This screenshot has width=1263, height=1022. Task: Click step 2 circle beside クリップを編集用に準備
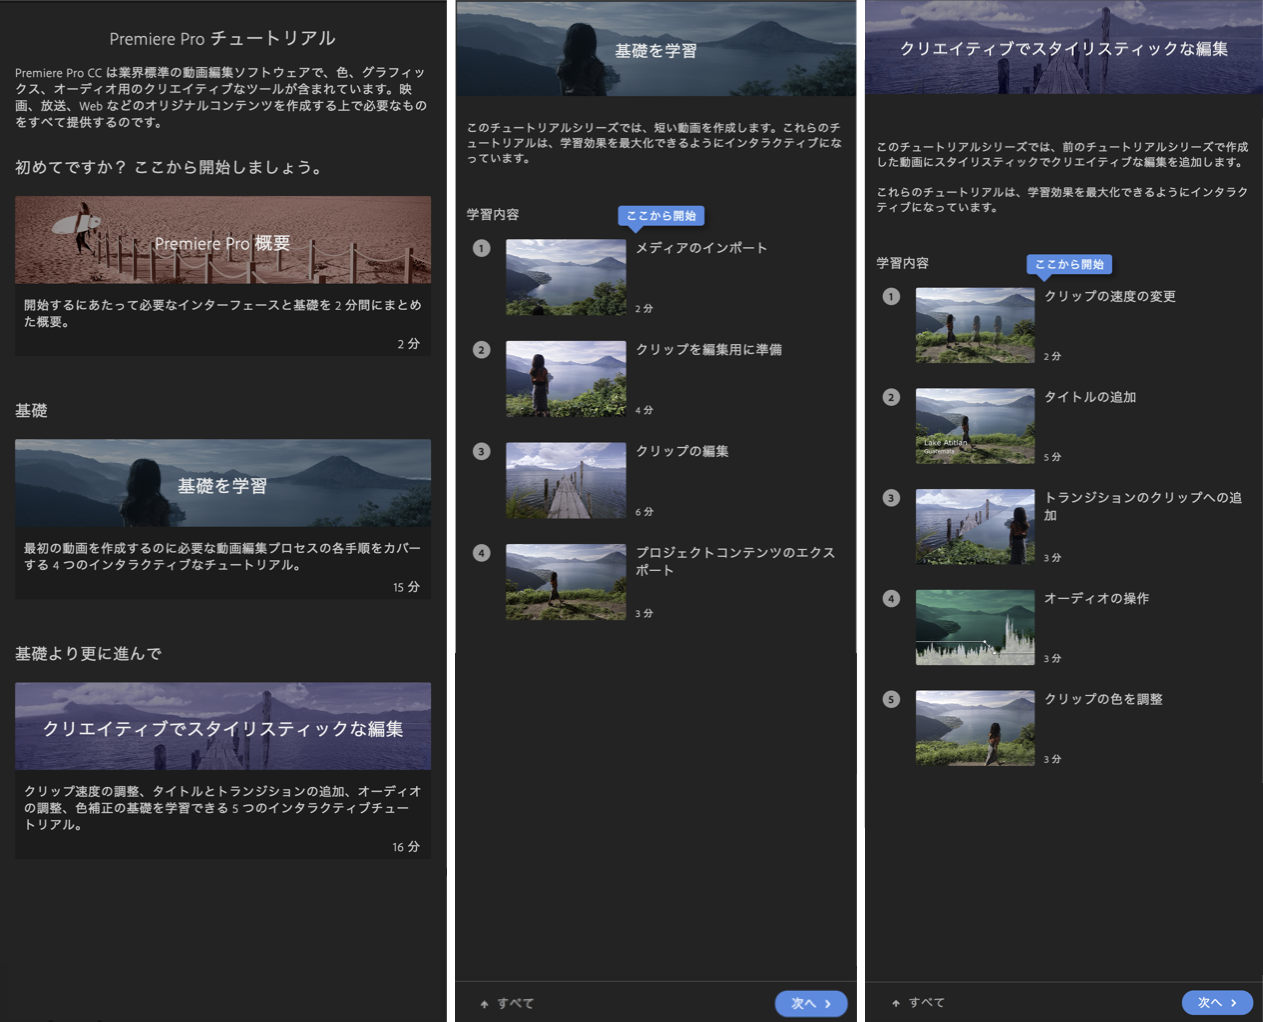point(482,350)
